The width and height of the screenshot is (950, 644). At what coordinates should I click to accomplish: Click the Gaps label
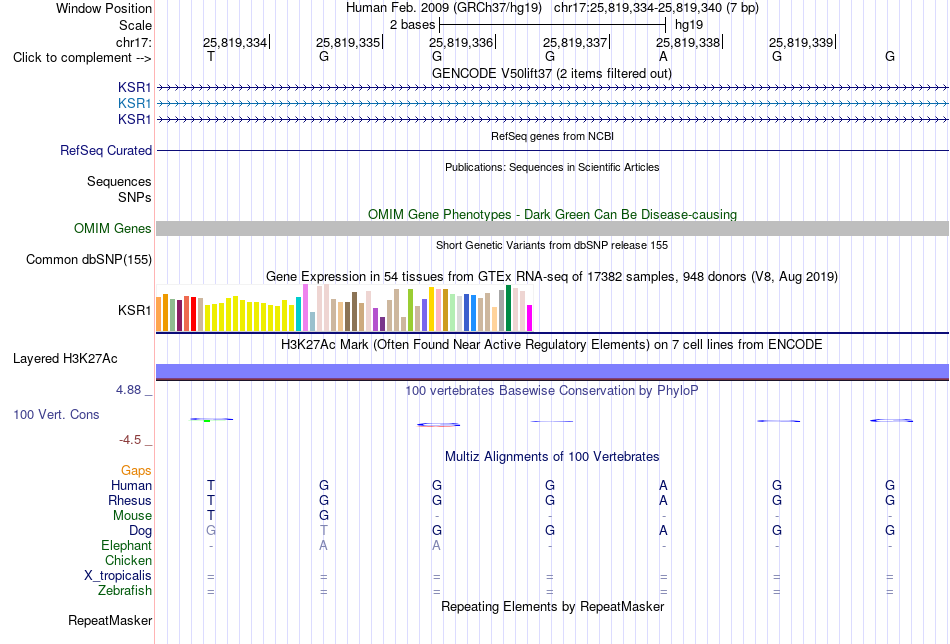[x=136, y=471]
